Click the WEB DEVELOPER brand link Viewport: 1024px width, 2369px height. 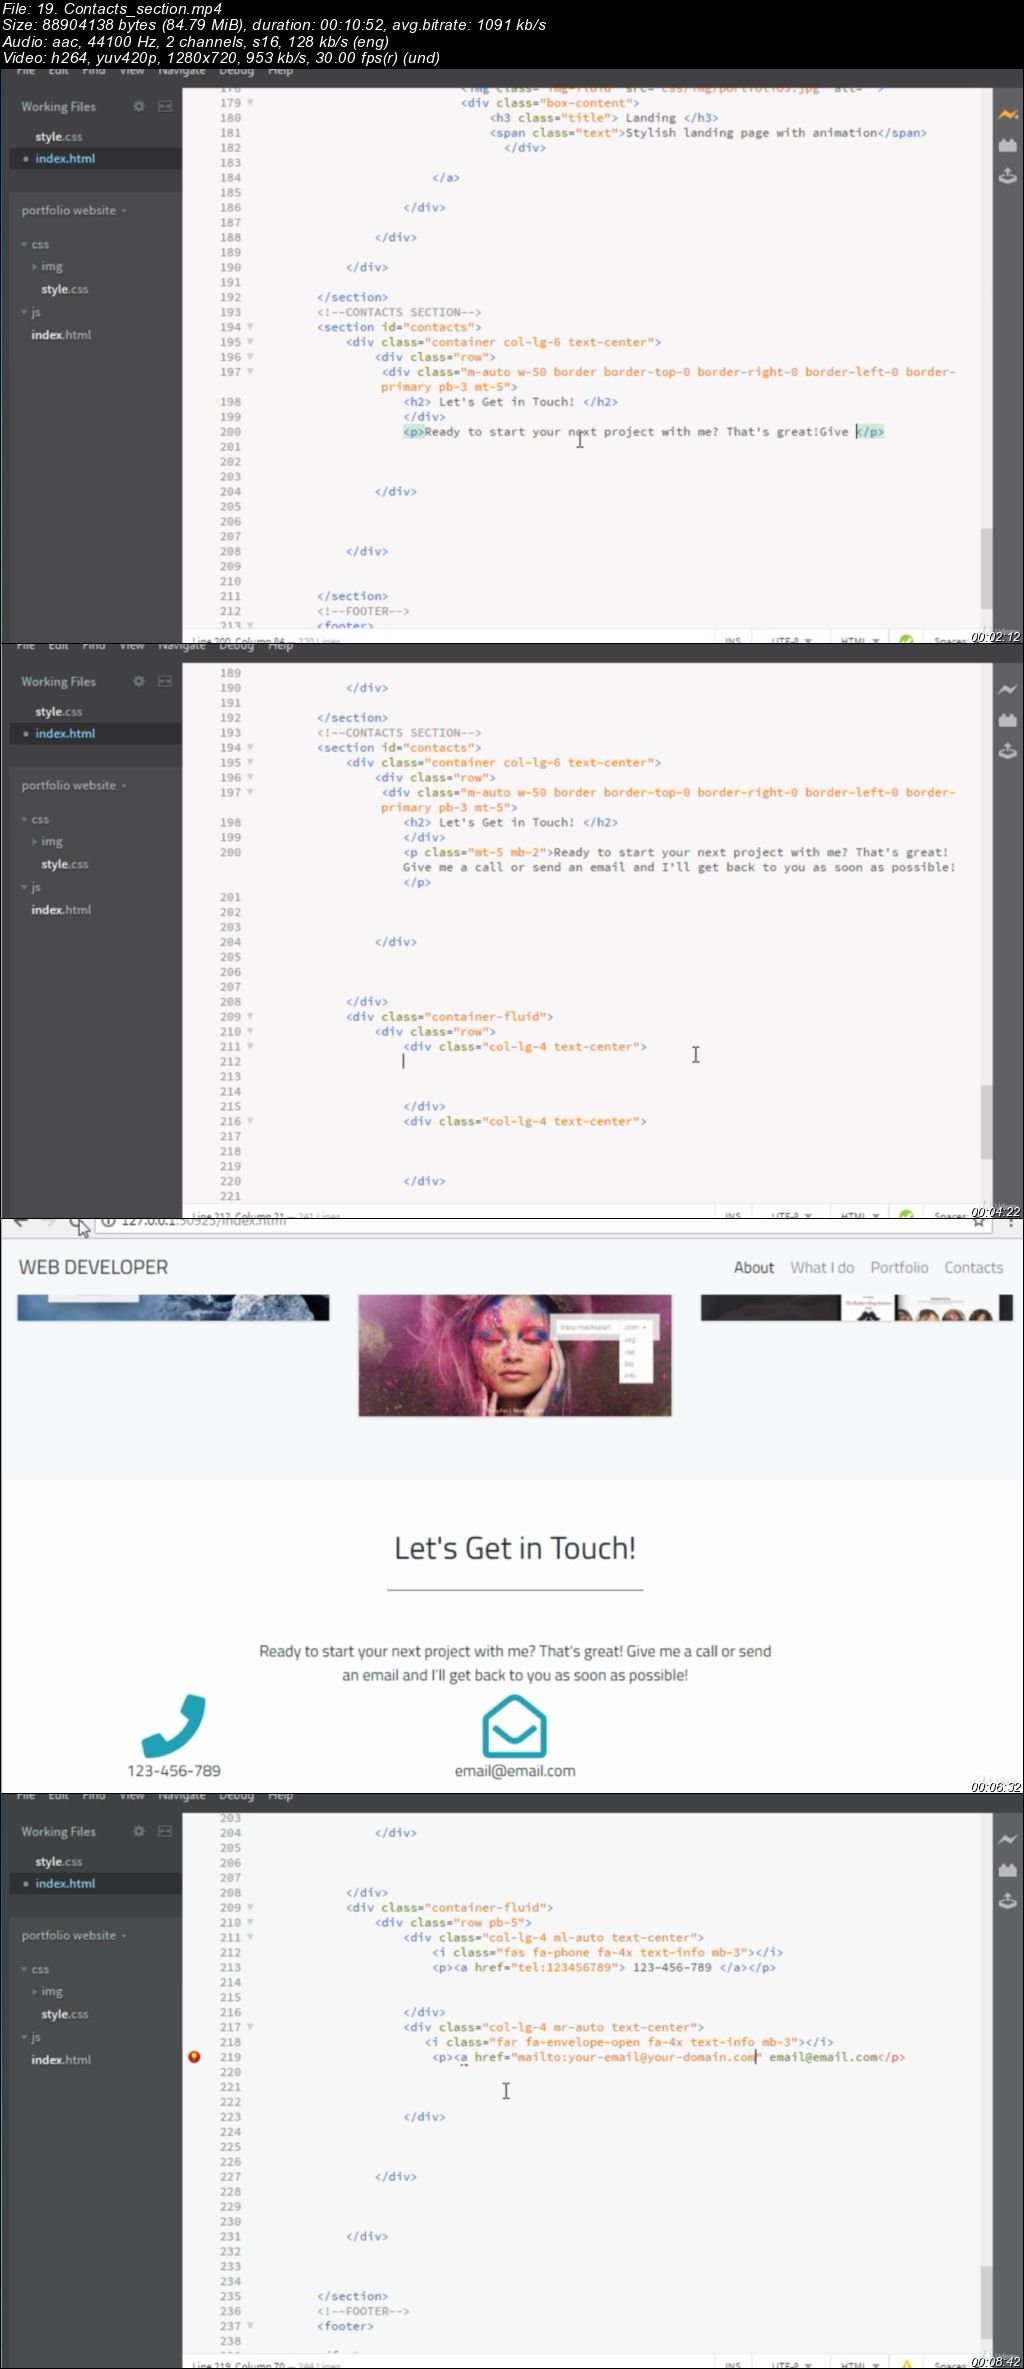point(93,1267)
